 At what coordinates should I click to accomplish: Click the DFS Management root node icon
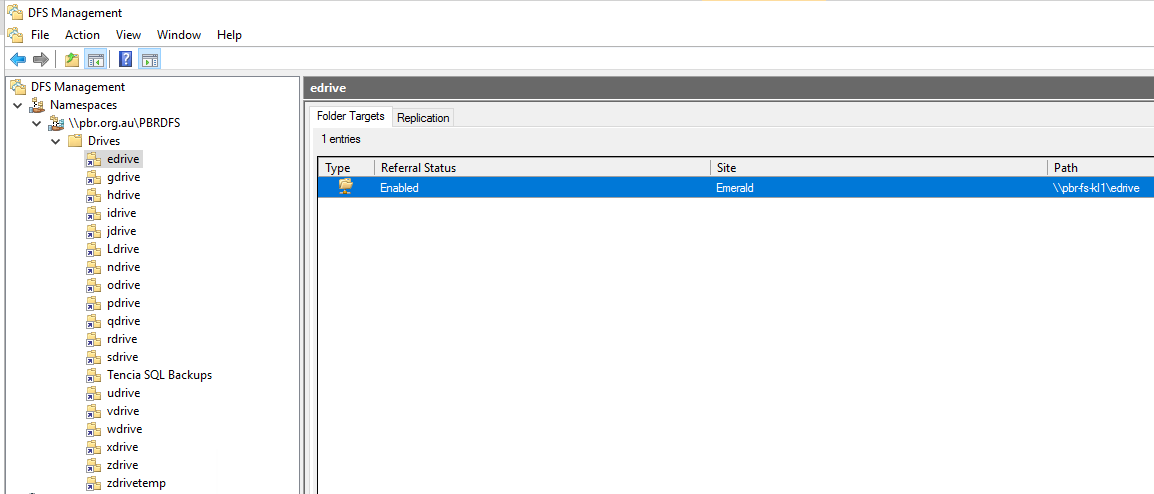(x=18, y=87)
